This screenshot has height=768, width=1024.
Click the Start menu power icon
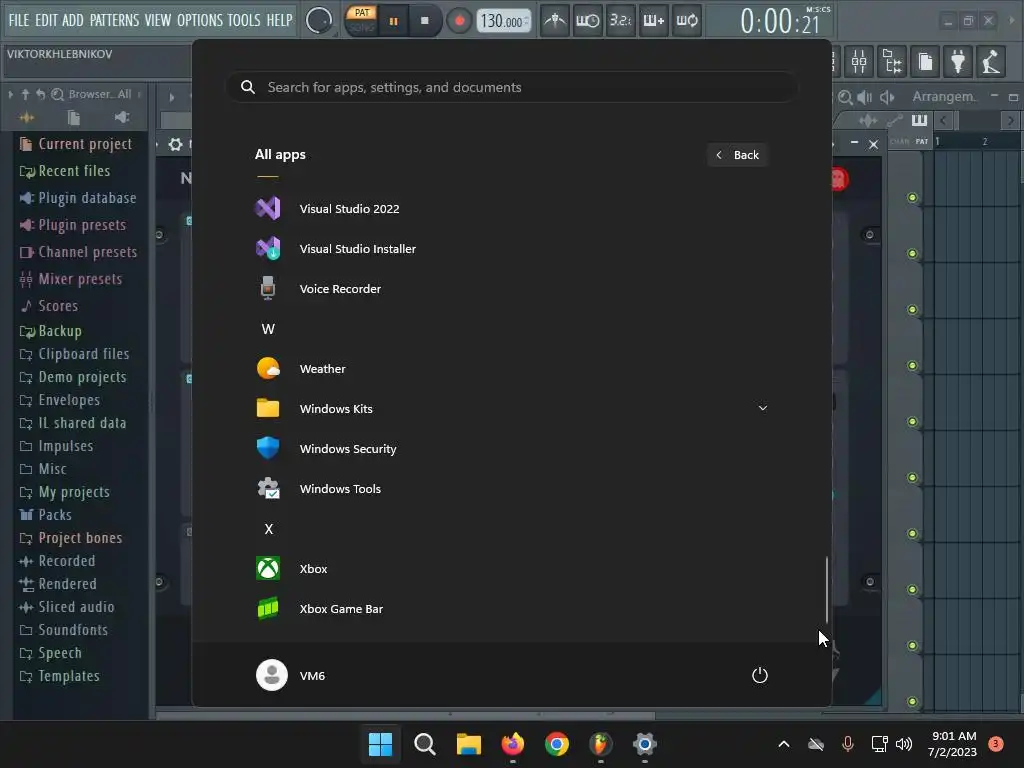click(760, 675)
